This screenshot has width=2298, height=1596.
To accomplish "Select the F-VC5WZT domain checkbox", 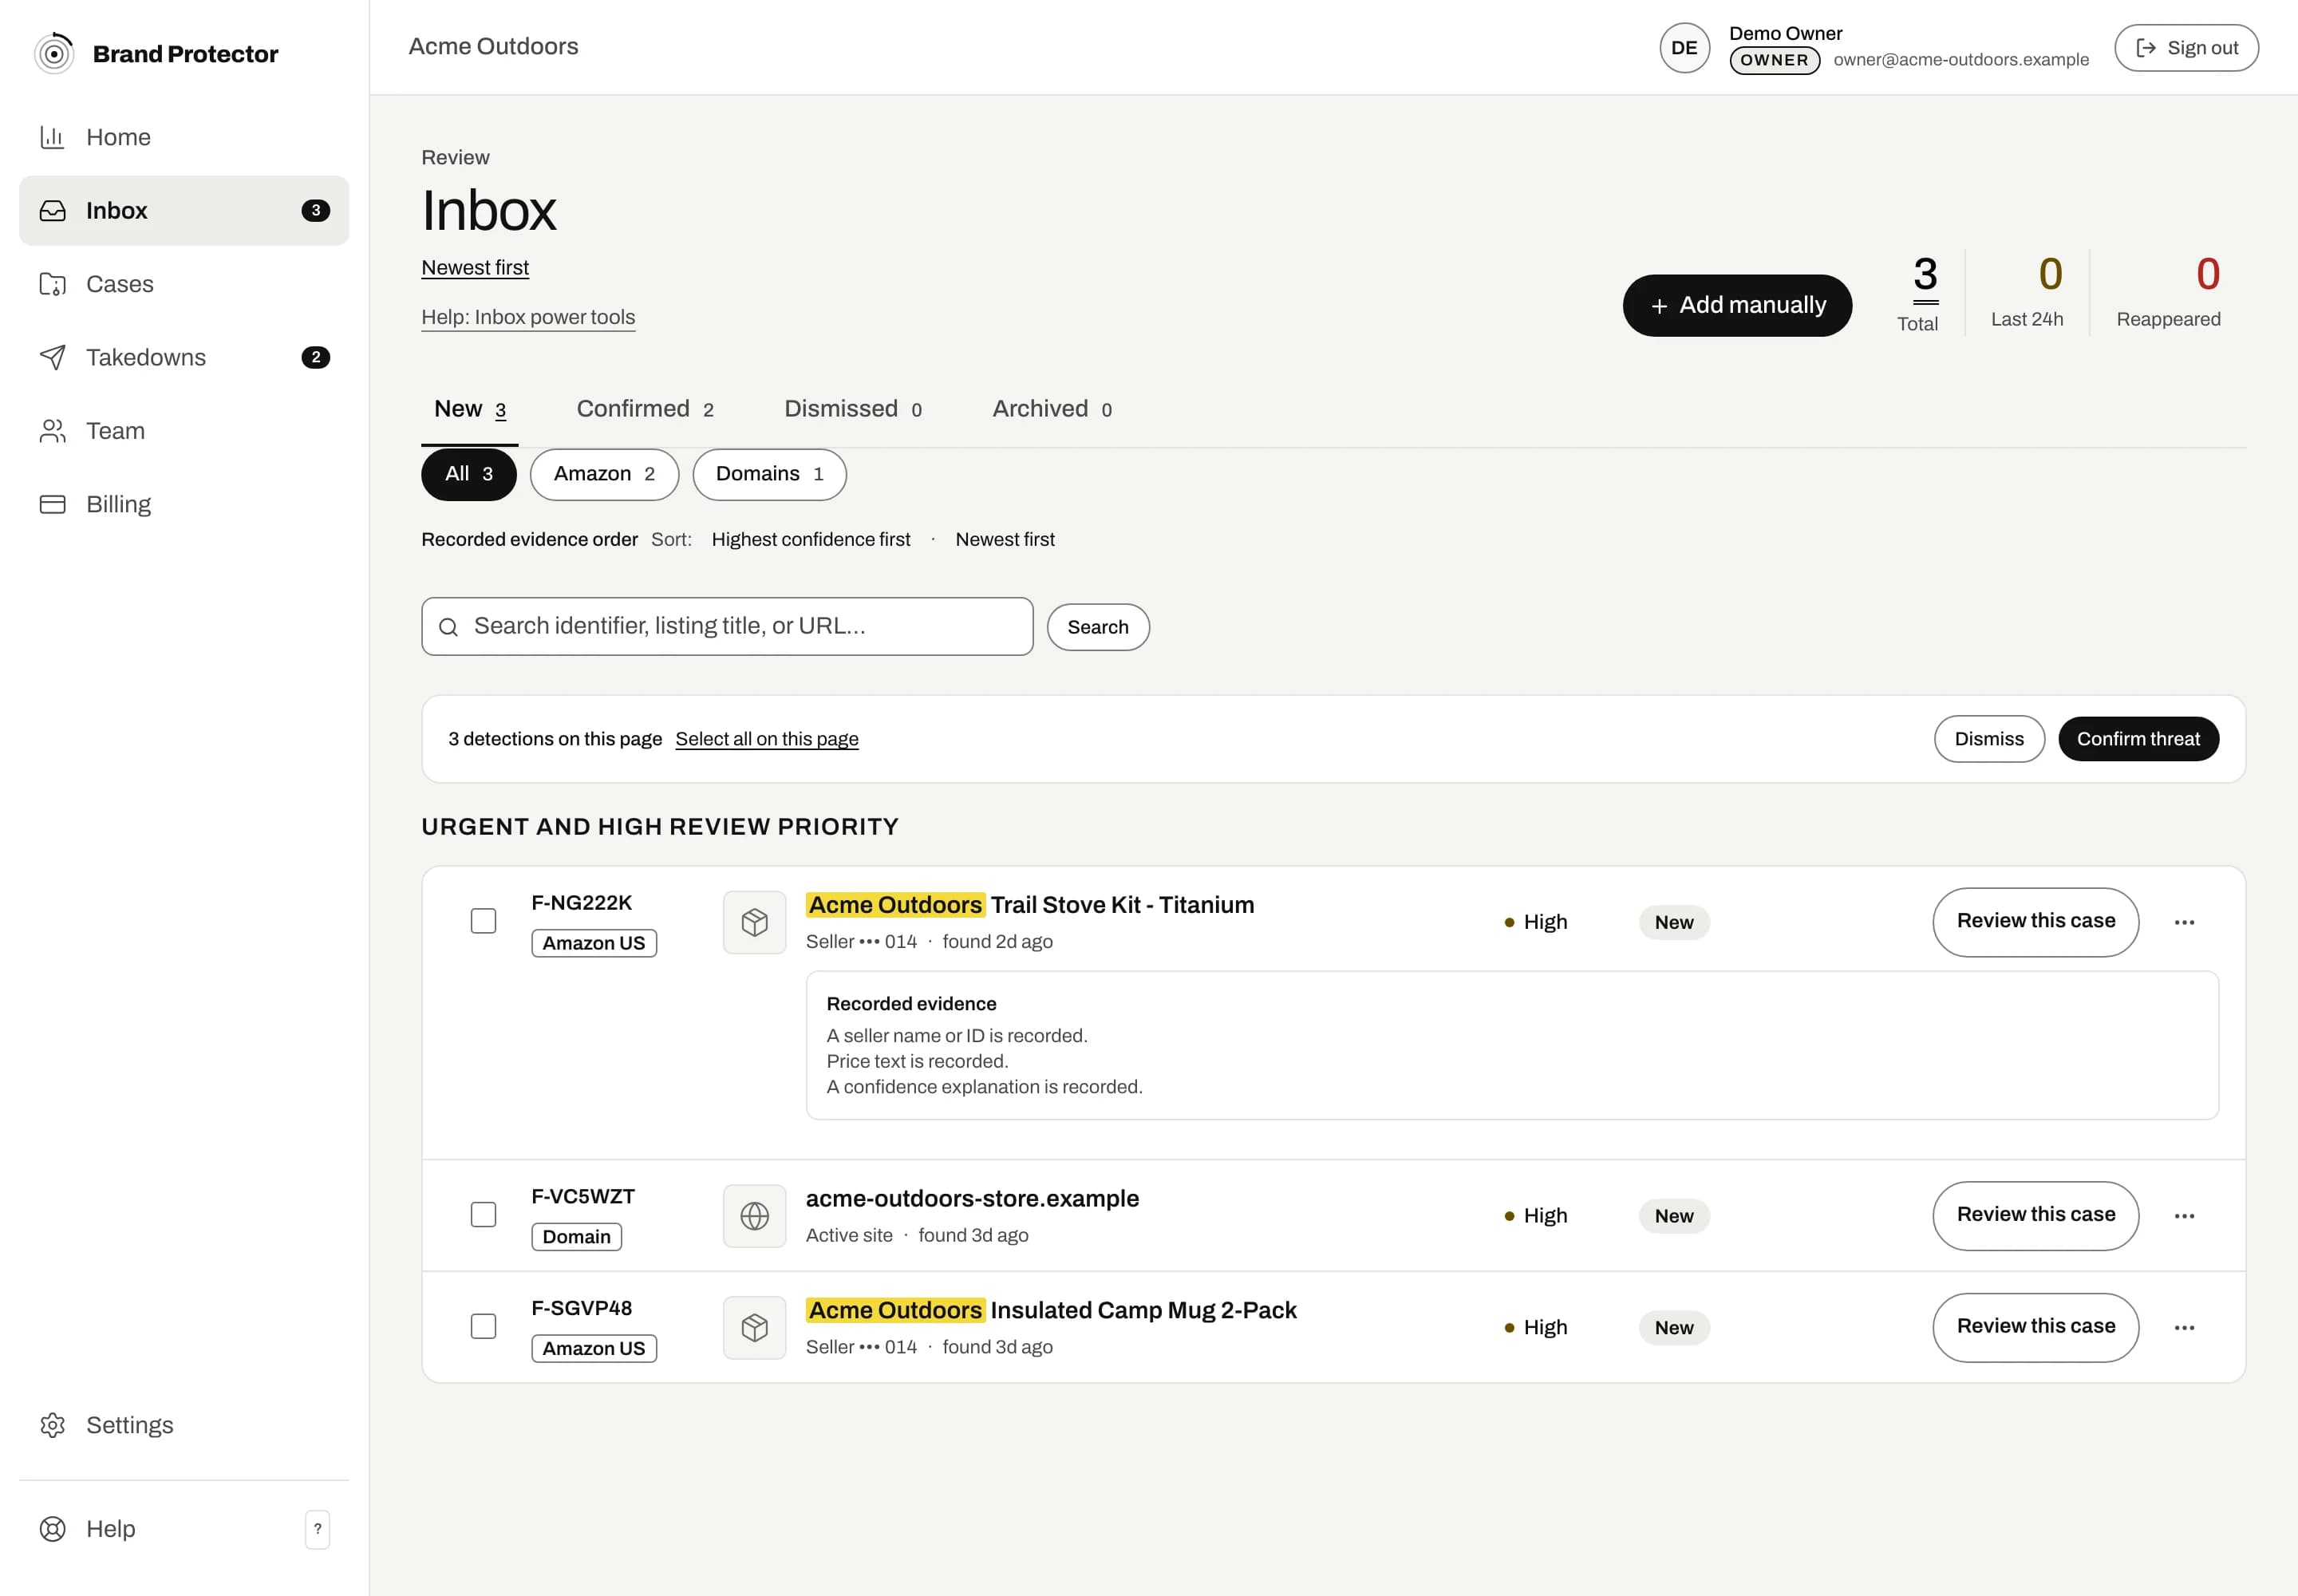I will pyautogui.click(x=483, y=1215).
